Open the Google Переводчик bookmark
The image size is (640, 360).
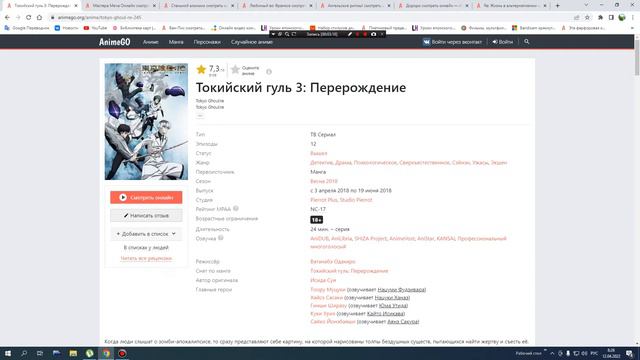coord(27,28)
